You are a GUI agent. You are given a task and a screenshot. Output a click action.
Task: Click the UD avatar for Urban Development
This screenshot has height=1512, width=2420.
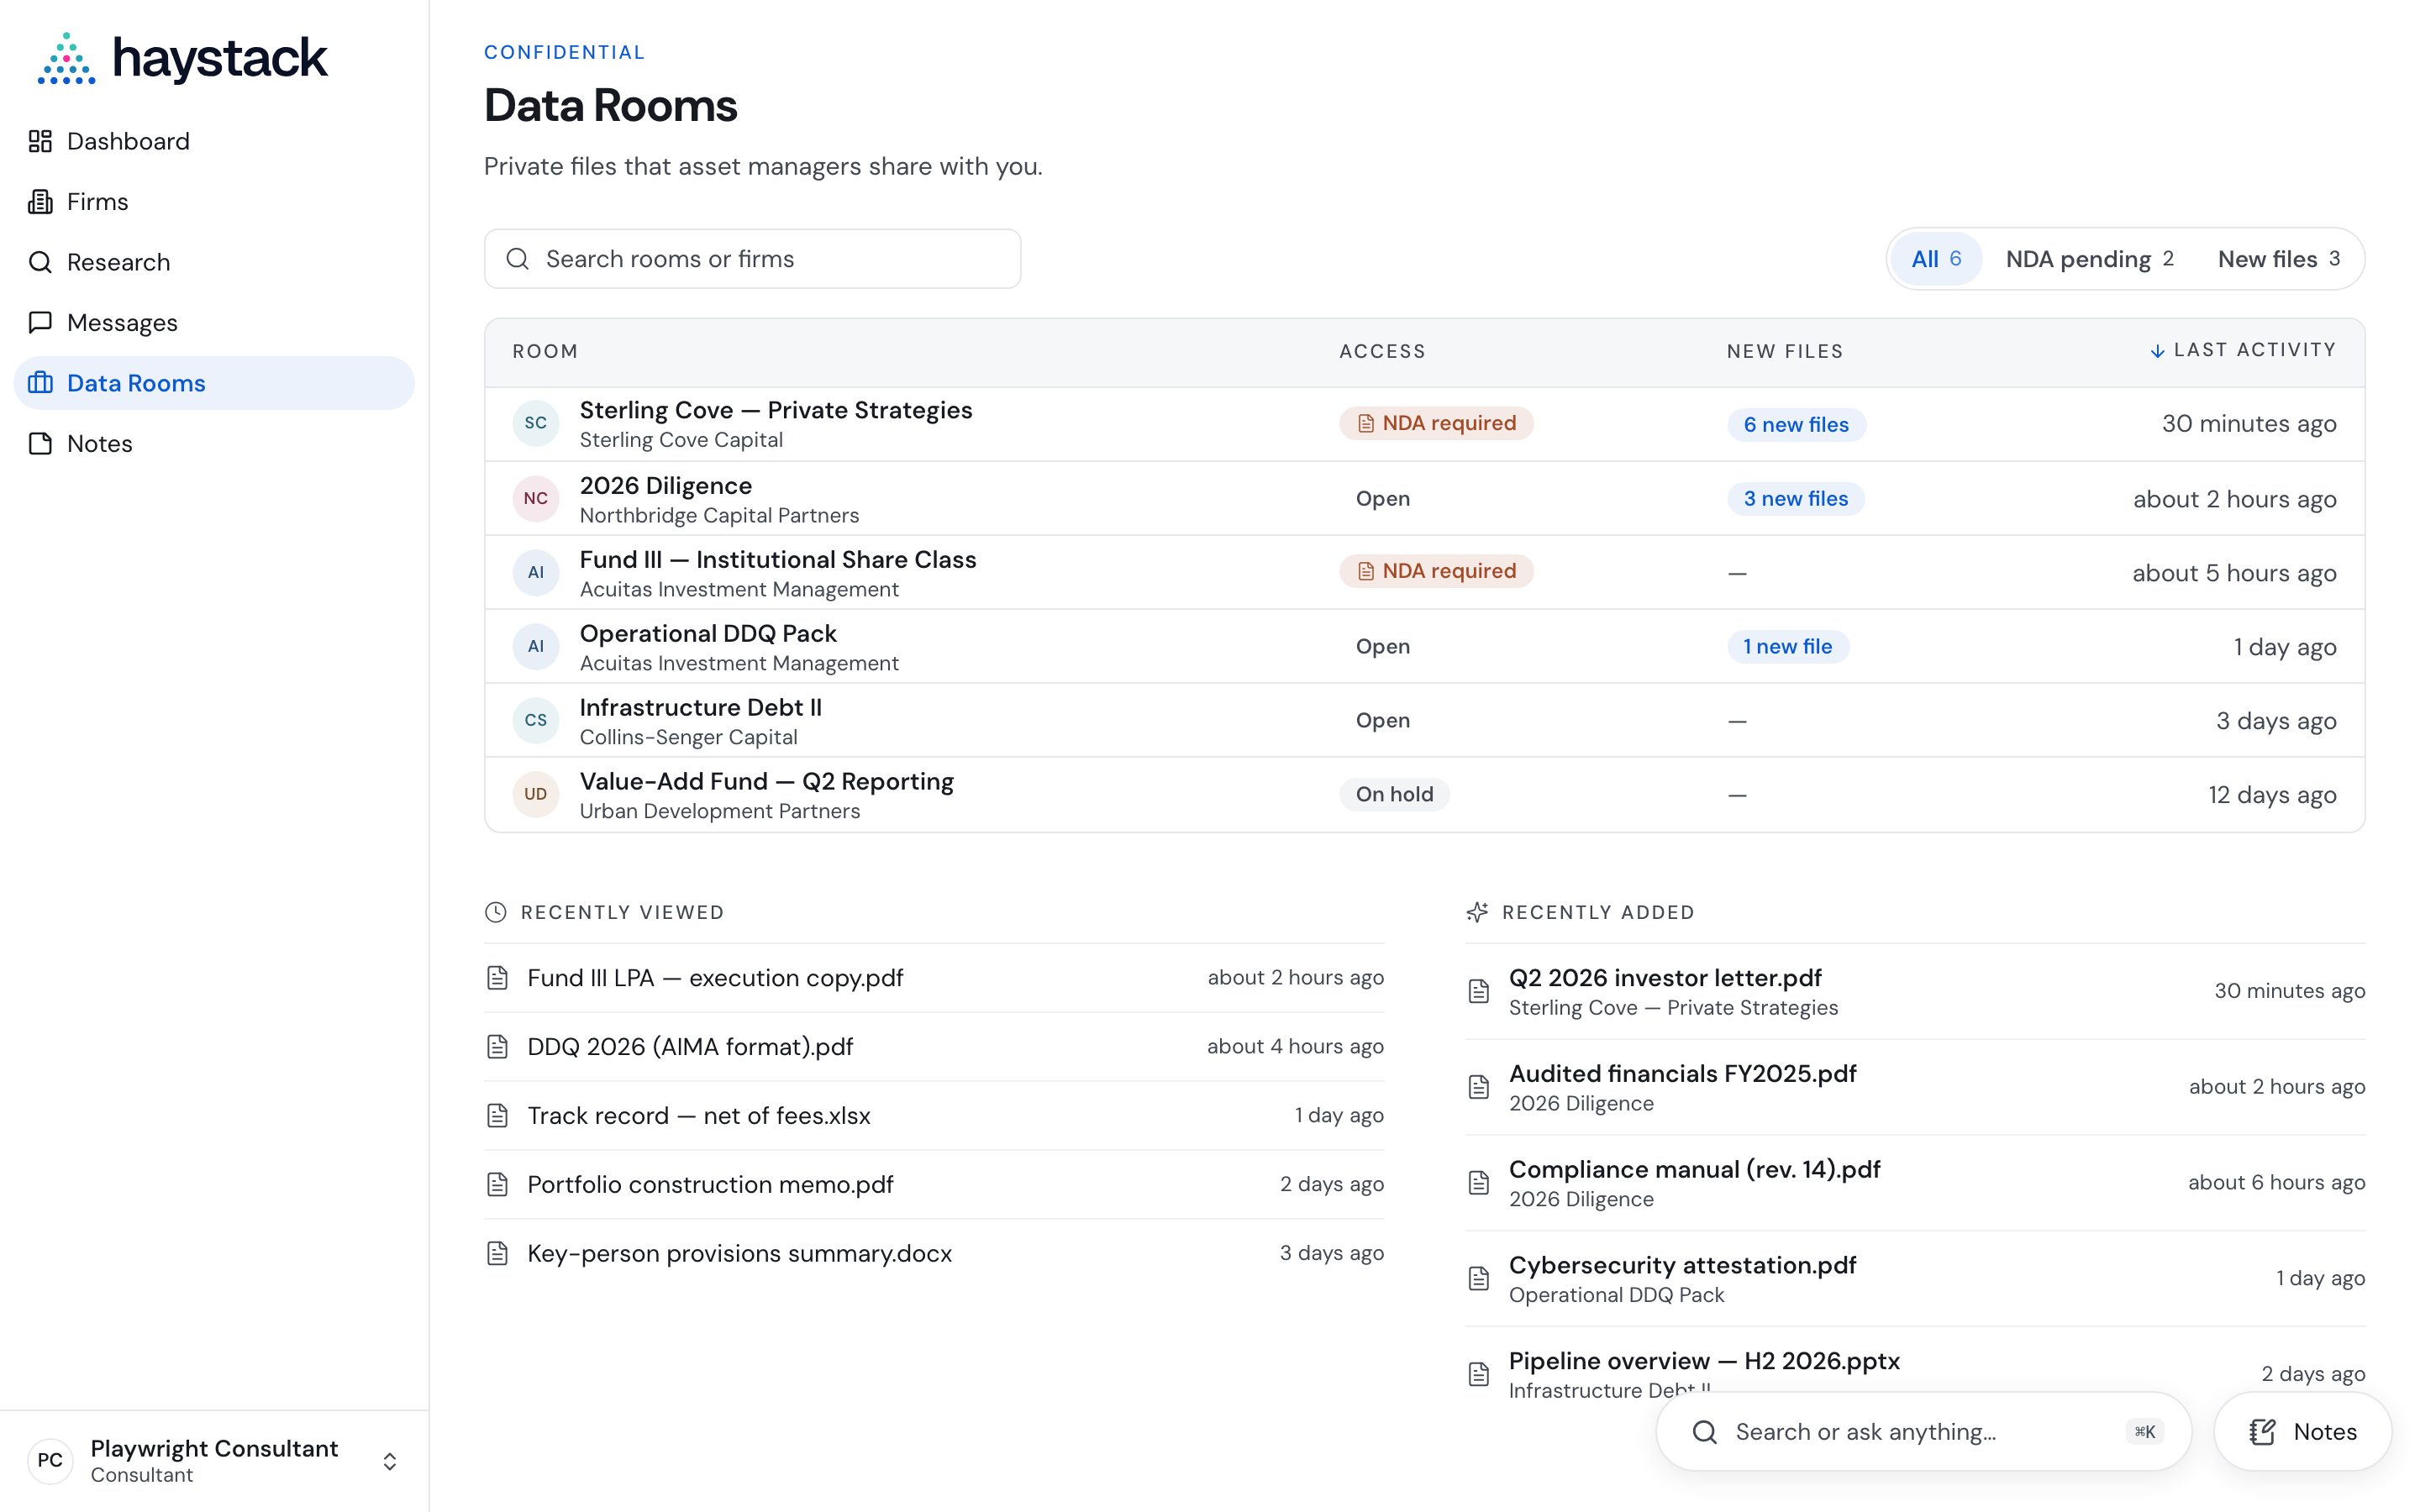coord(536,794)
